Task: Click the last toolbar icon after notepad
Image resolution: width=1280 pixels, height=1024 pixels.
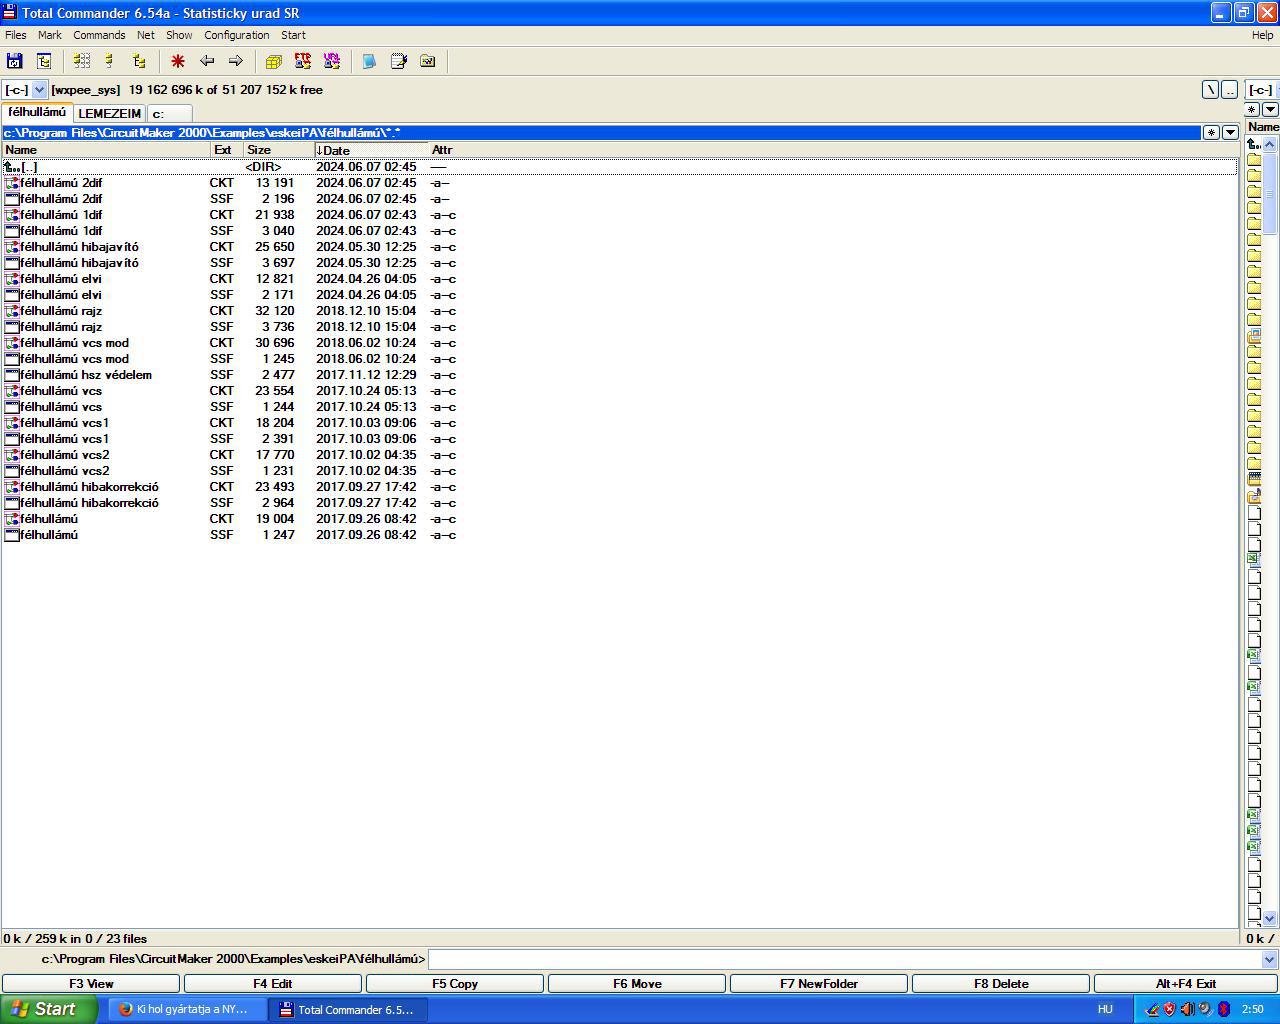Action: click(428, 61)
